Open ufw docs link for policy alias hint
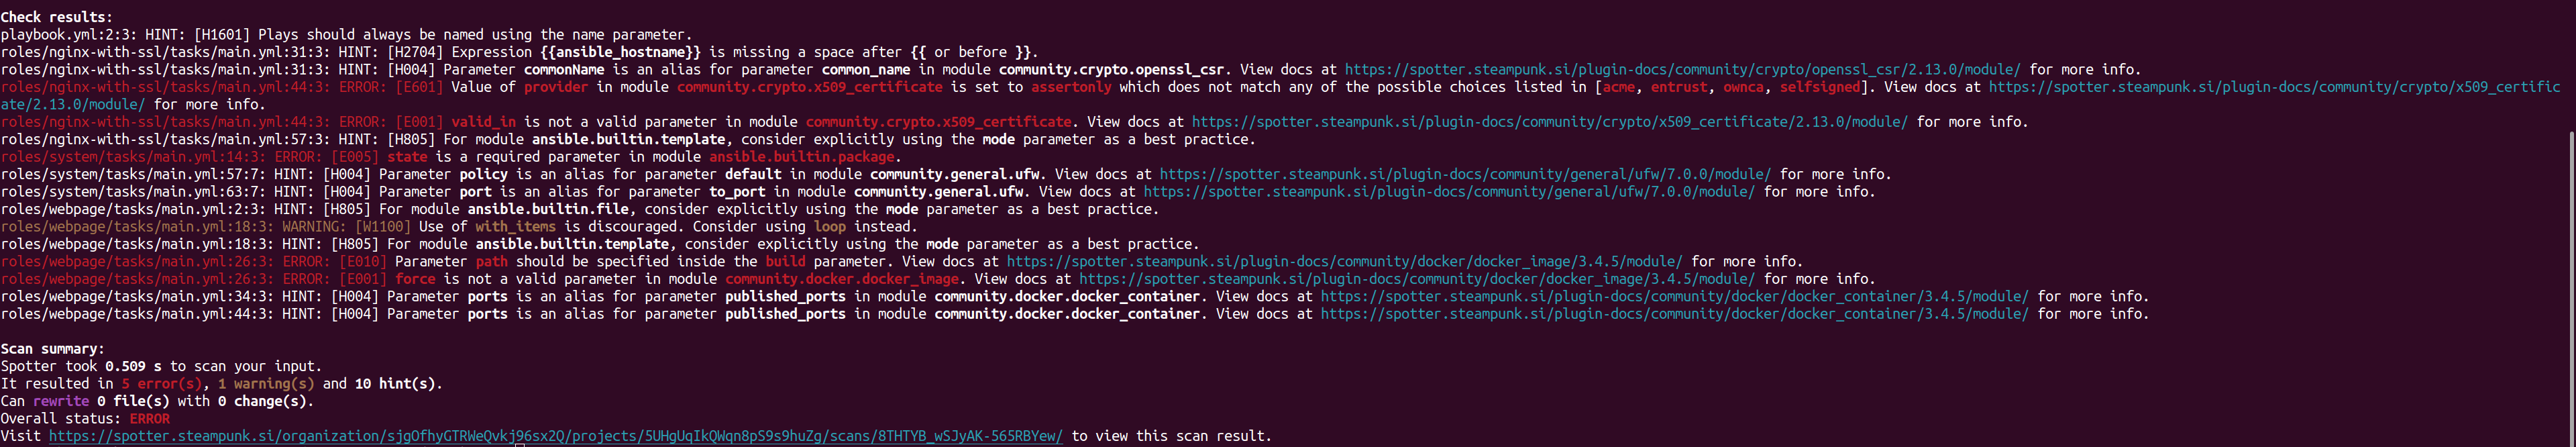 (1465, 174)
